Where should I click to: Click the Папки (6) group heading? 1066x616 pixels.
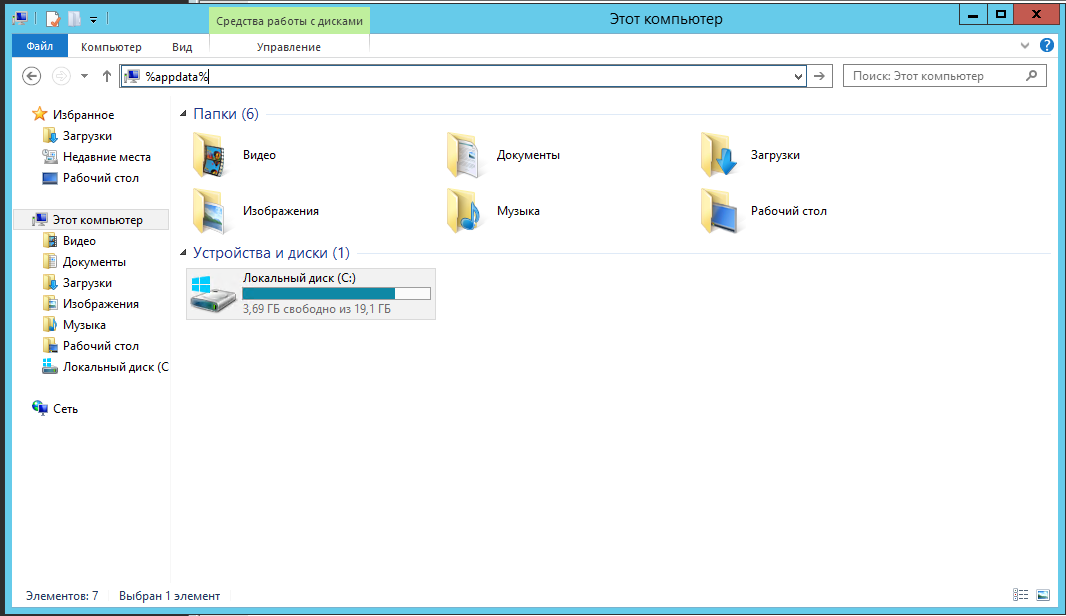[226, 114]
